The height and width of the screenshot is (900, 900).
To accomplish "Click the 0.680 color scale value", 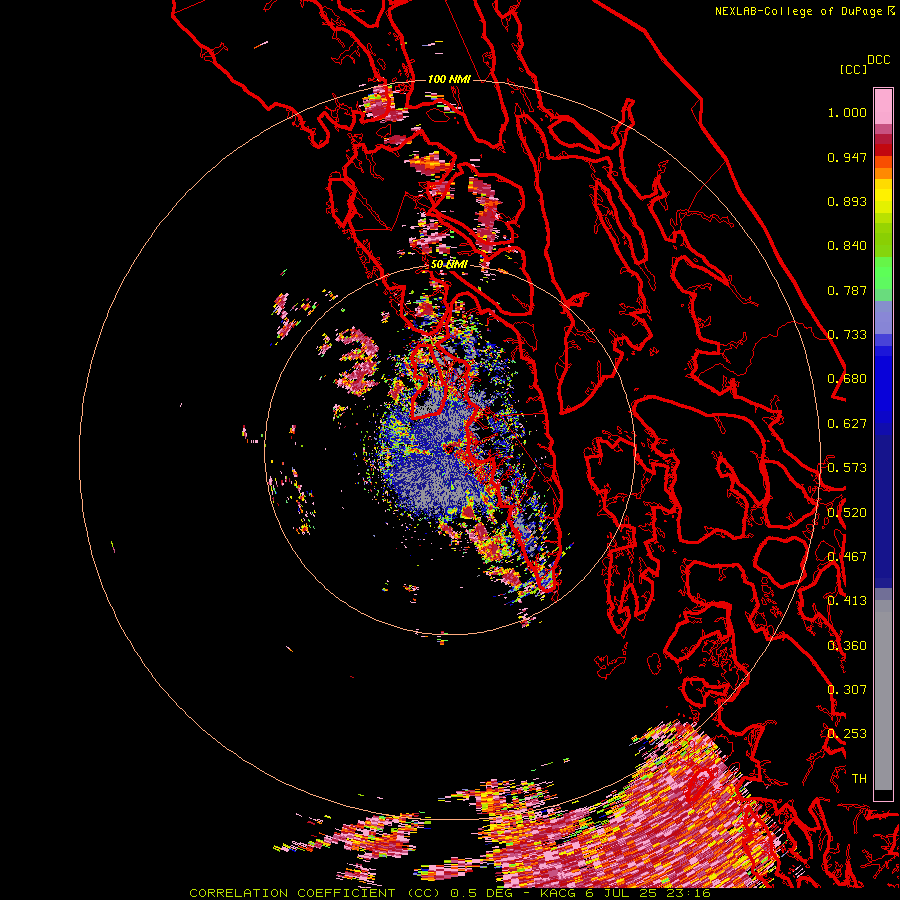I will pyautogui.click(x=847, y=379).
